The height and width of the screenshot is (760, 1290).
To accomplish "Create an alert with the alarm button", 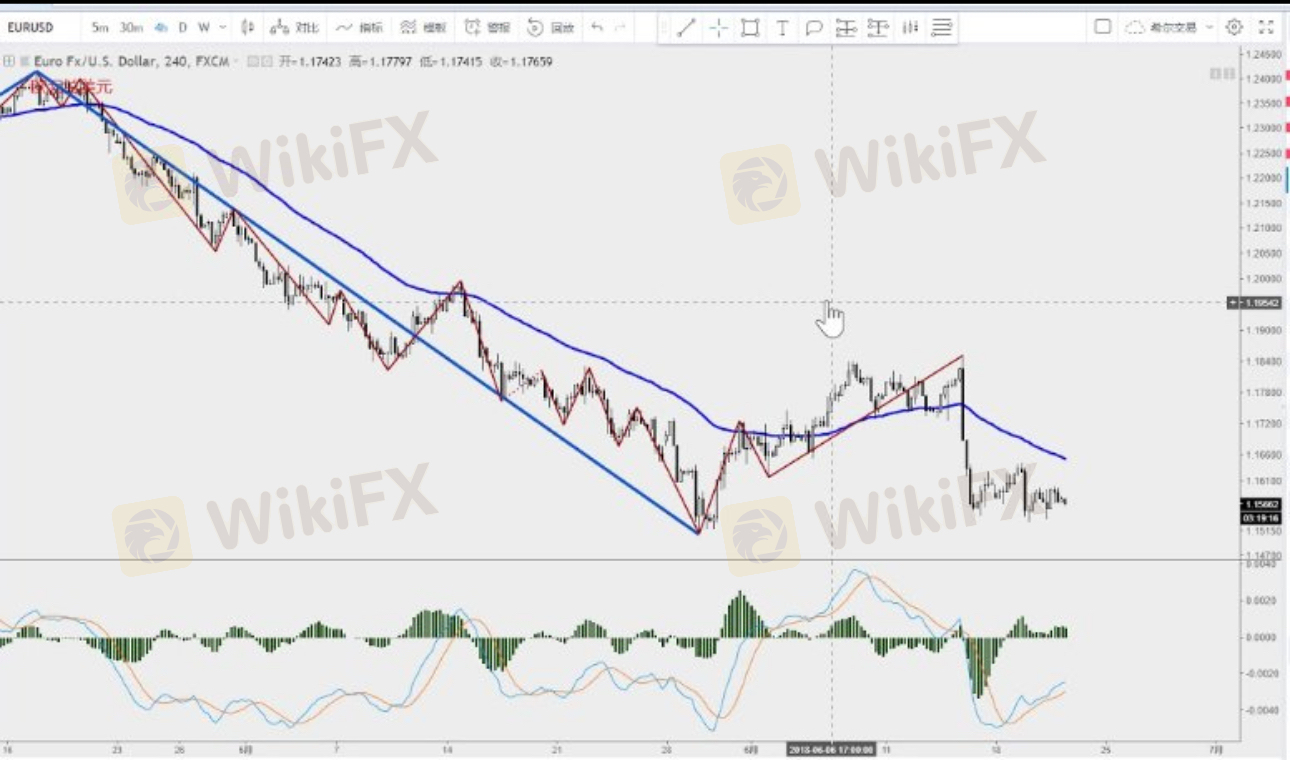I will [487, 27].
